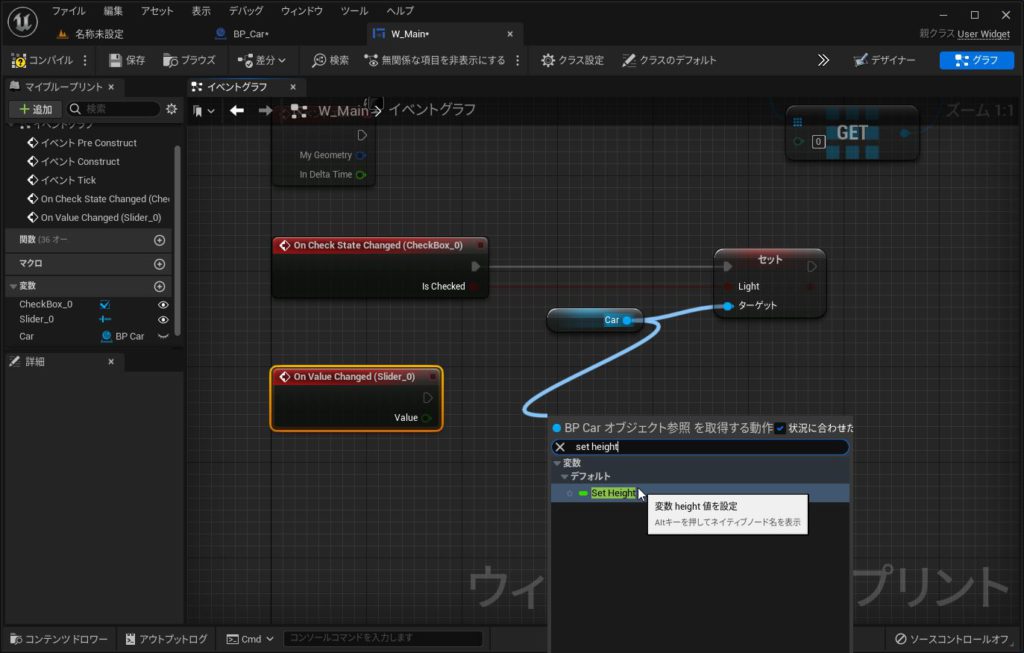This screenshot has height=653, width=1024.
Task: Add a new macro with plus icon
Action: [159, 264]
